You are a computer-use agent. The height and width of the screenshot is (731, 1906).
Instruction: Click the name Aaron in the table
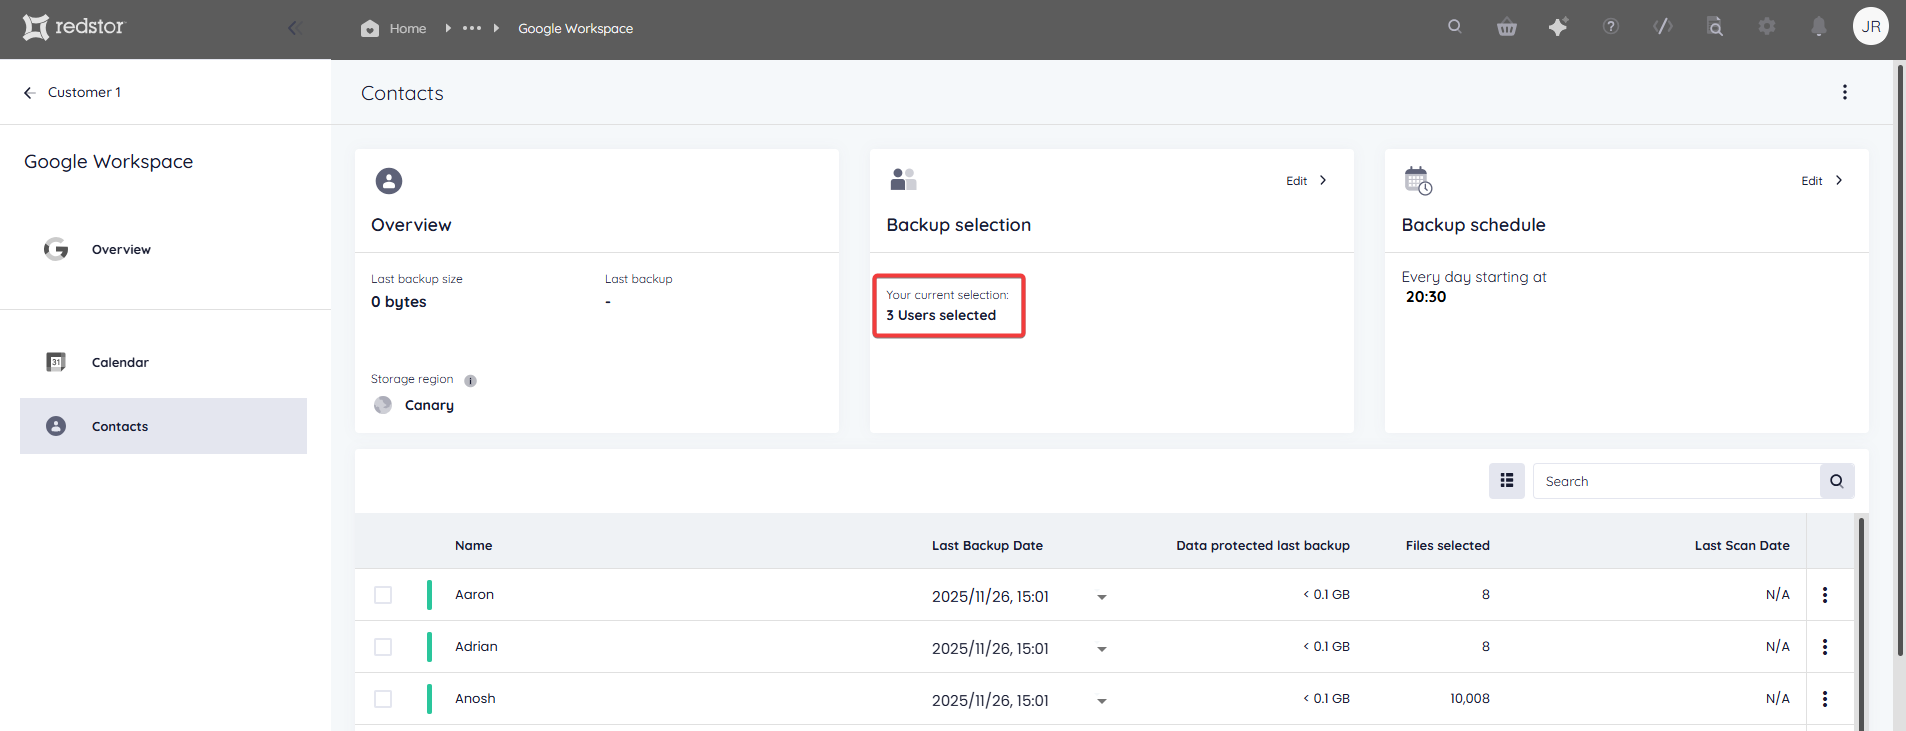474,594
